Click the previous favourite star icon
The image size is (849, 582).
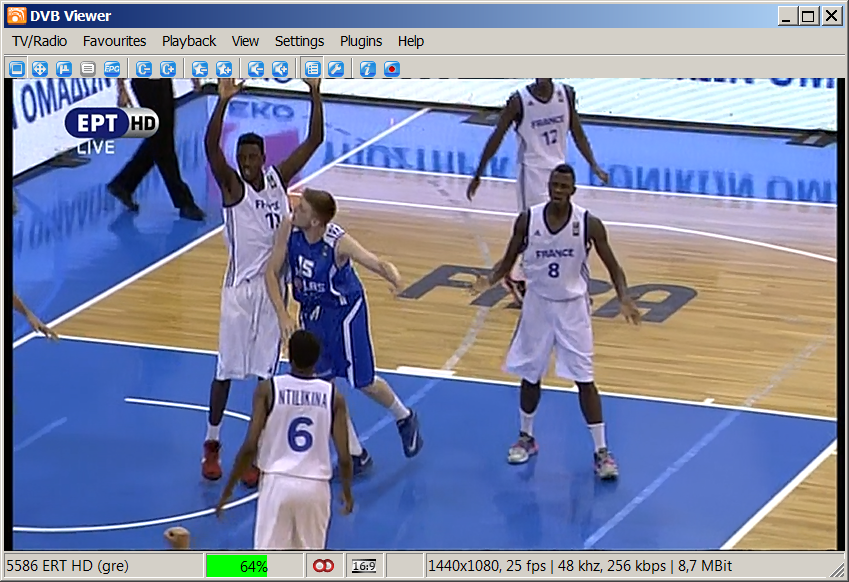tap(200, 69)
